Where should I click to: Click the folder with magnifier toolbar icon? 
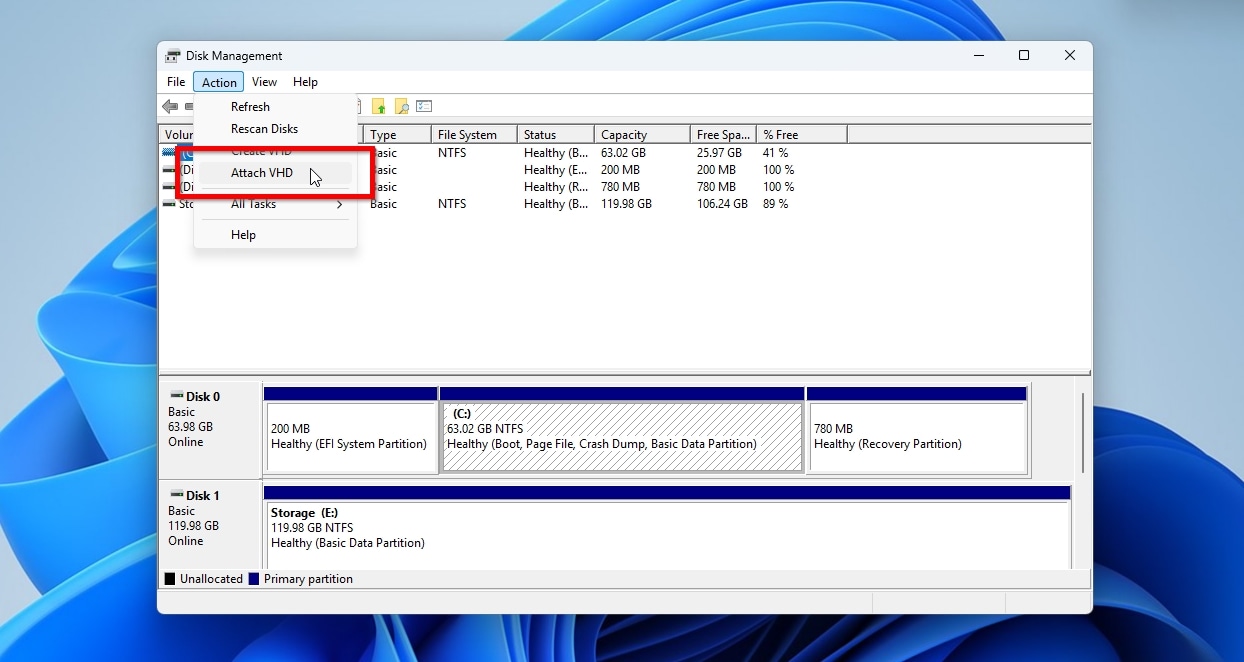[x=402, y=107]
